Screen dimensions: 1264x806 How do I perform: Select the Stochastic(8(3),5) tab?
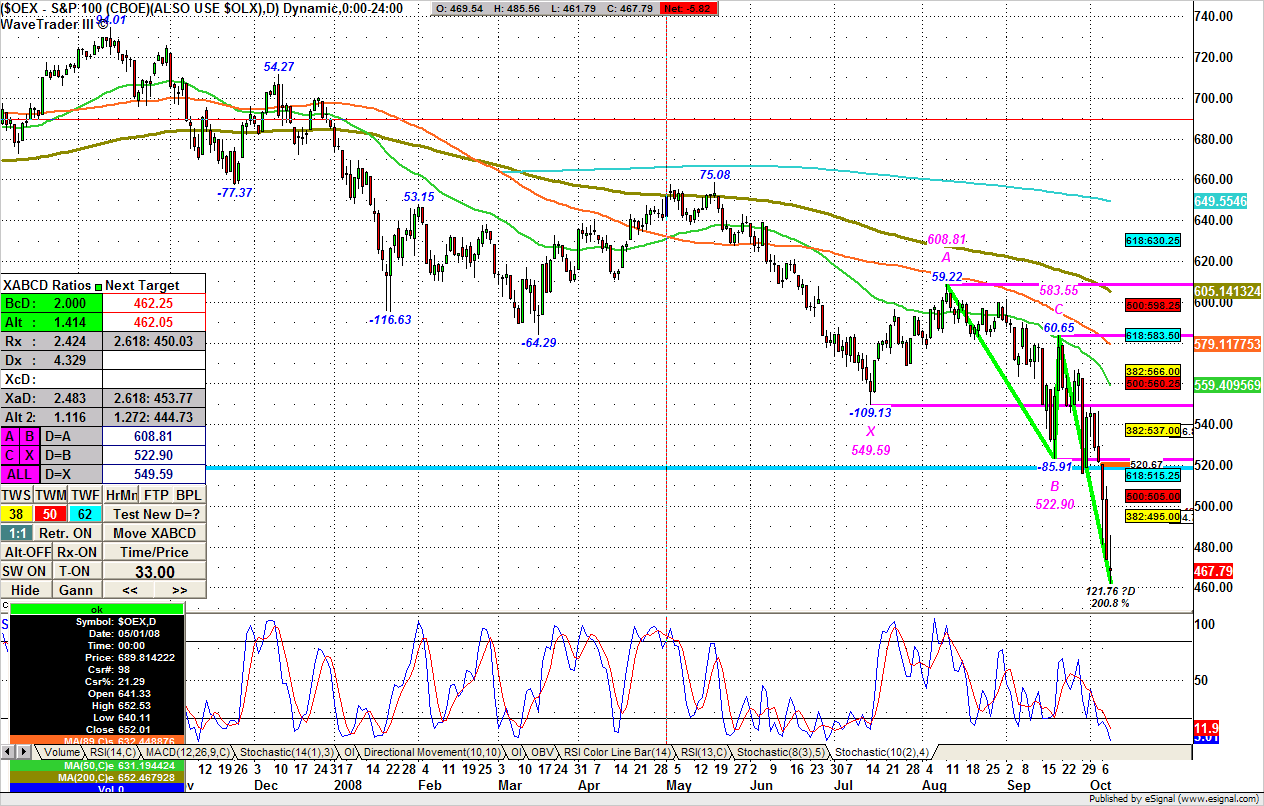781,752
